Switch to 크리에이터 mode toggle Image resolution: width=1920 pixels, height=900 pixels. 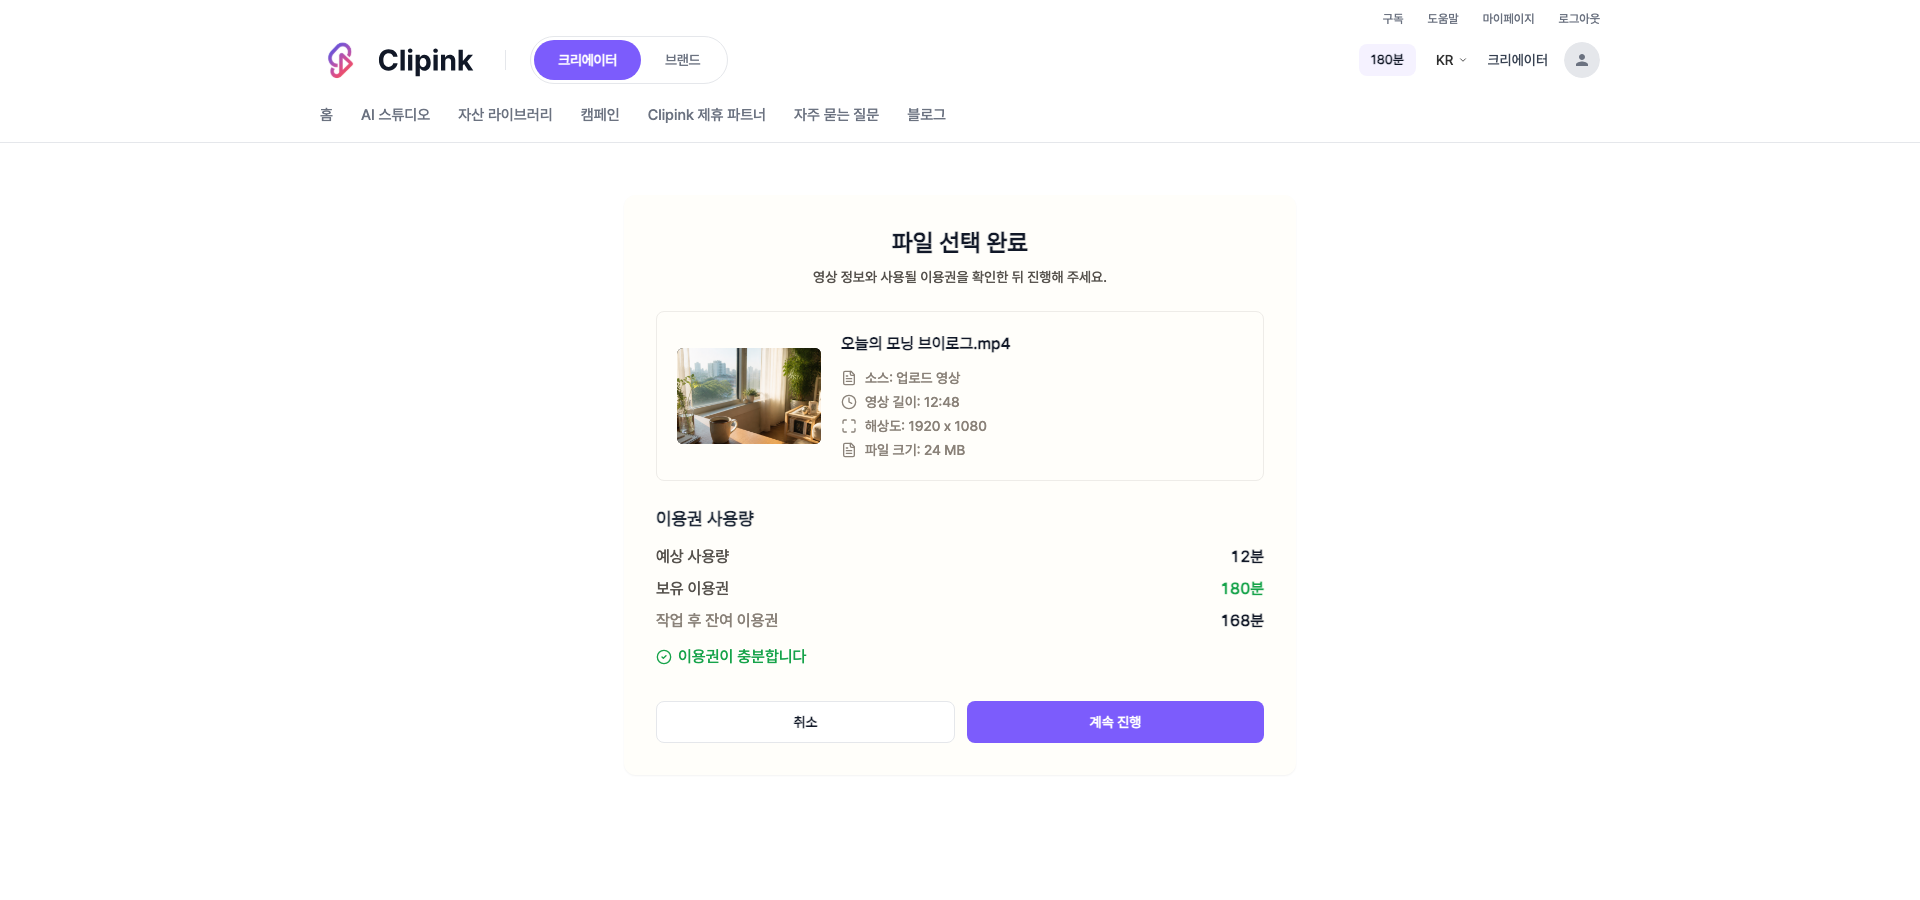click(587, 60)
